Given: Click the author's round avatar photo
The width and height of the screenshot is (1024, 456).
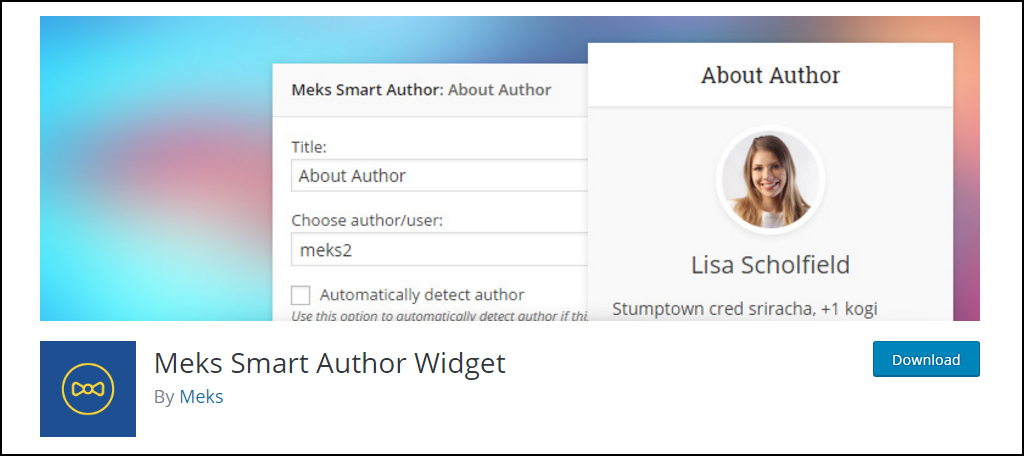Looking at the screenshot, I should tap(771, 180).
